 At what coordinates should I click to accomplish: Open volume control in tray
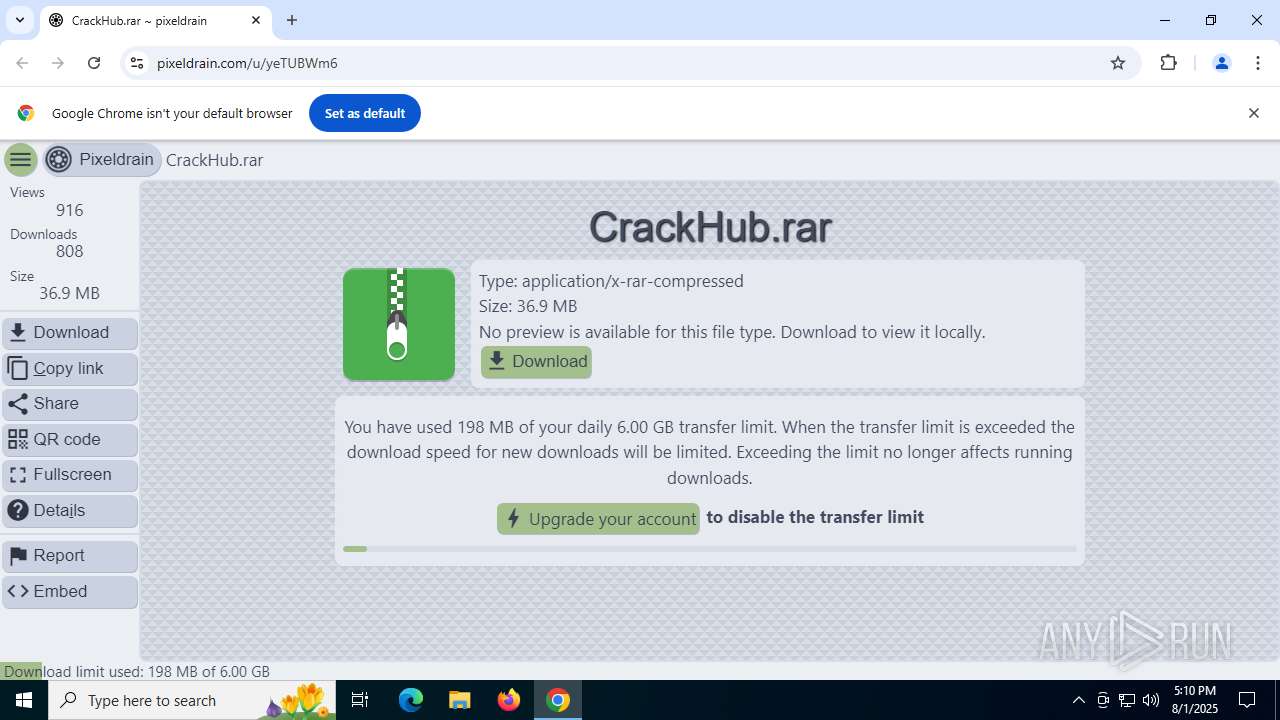click(x=1151, y=700)
